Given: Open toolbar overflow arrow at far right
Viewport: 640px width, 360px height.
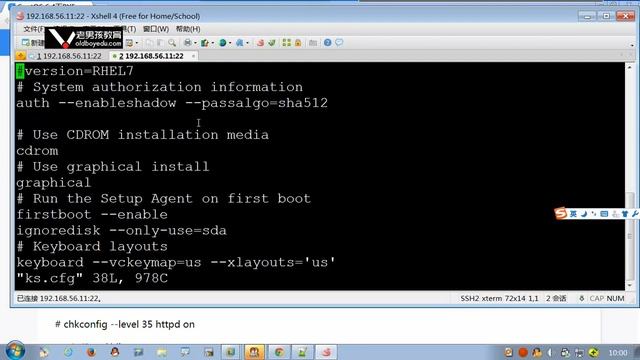Looking at the screenshot, I should tap(632, 44).
